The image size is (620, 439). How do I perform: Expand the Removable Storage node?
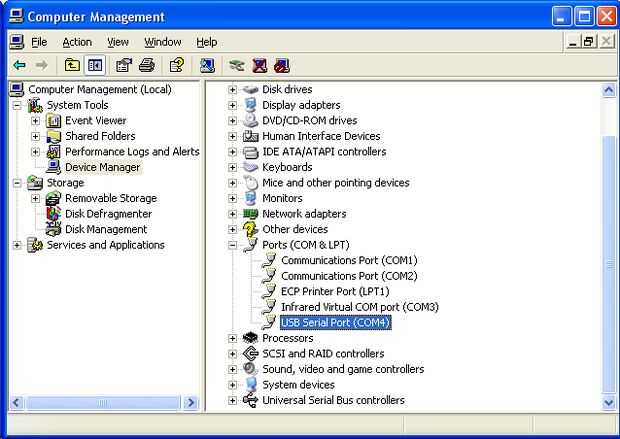point(36,199)
